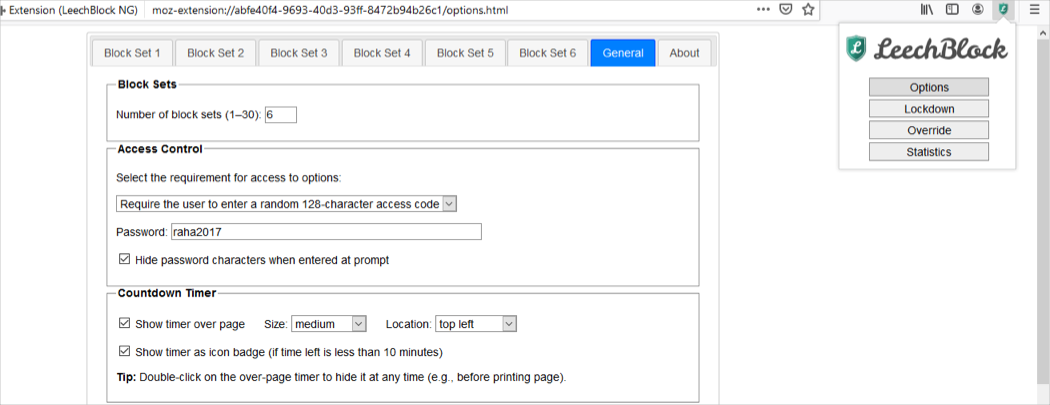Screen dimensions: 1050x405
Task: Open the Library bookmarks icon
Action: tap(927, 10)
